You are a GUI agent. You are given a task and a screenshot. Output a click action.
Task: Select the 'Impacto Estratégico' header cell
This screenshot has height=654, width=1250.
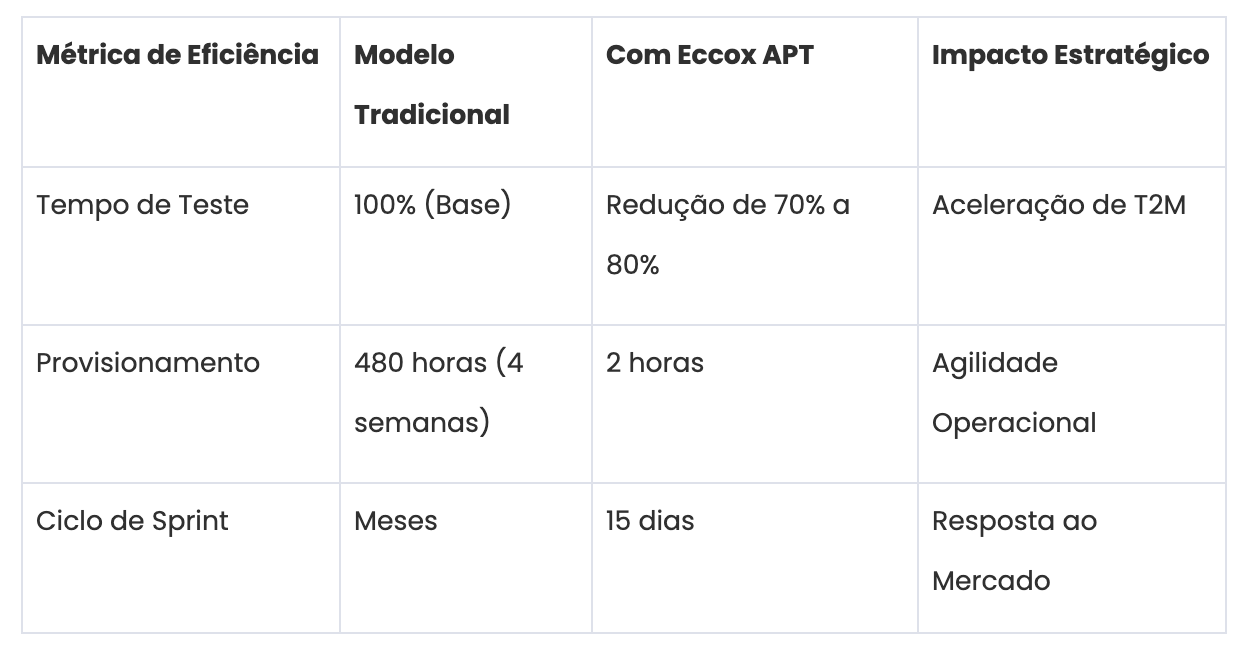pyautogui.click(x=1070, y=55)
